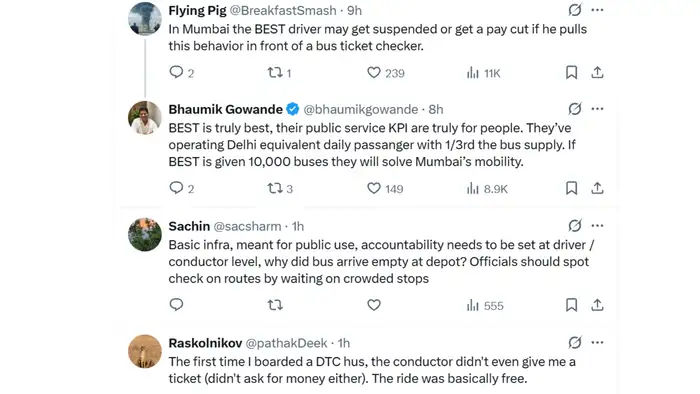Share Flying Pig's tweet
The width and height of the screenshot is (700, 394).
point(597,72)
